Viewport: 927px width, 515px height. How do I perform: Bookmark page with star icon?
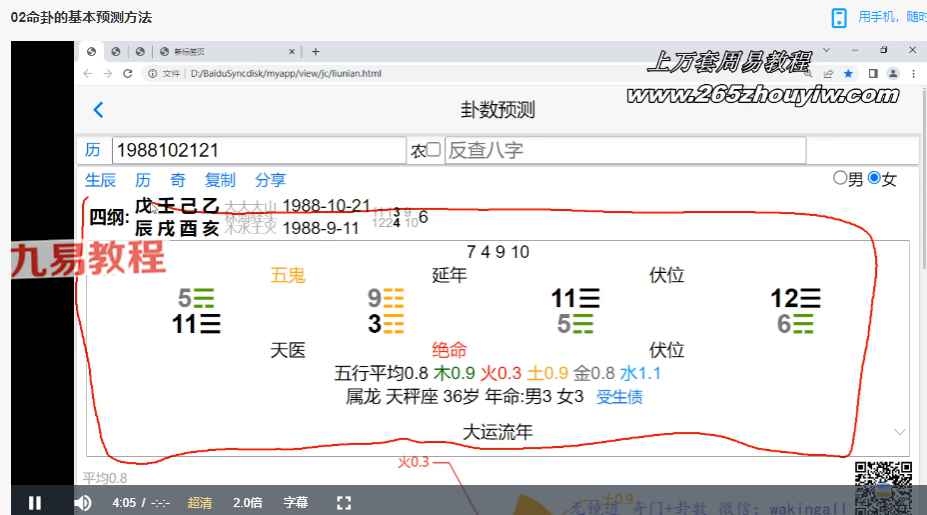click(x=849, y=73)
